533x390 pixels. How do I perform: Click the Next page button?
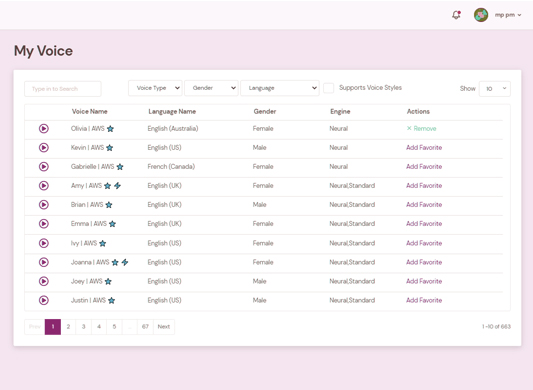[164, 327]
